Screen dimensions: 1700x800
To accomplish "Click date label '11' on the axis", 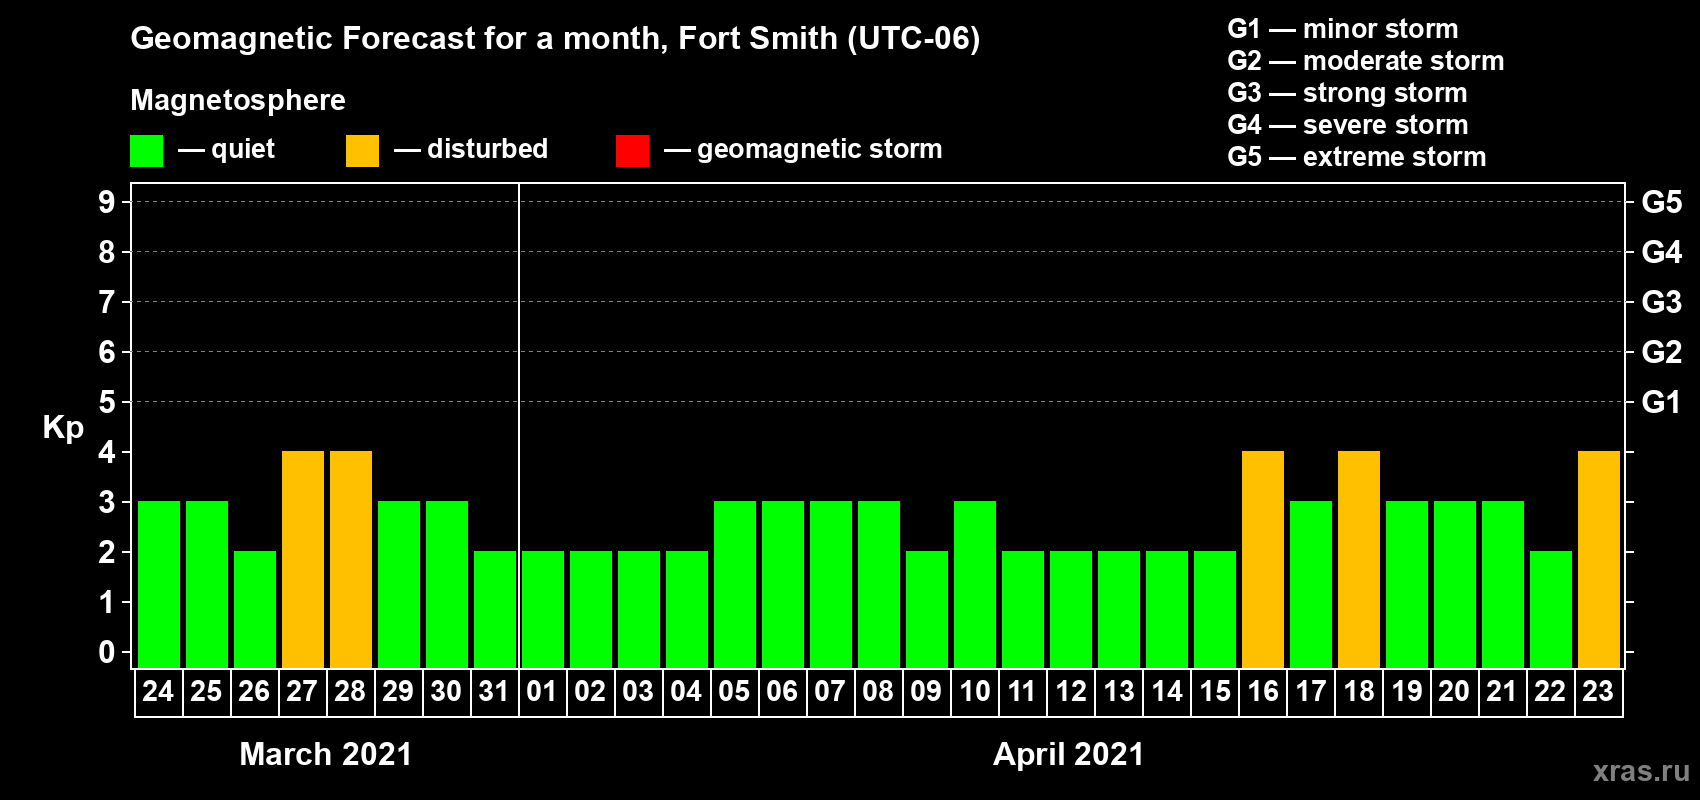I will [1022, 692].
